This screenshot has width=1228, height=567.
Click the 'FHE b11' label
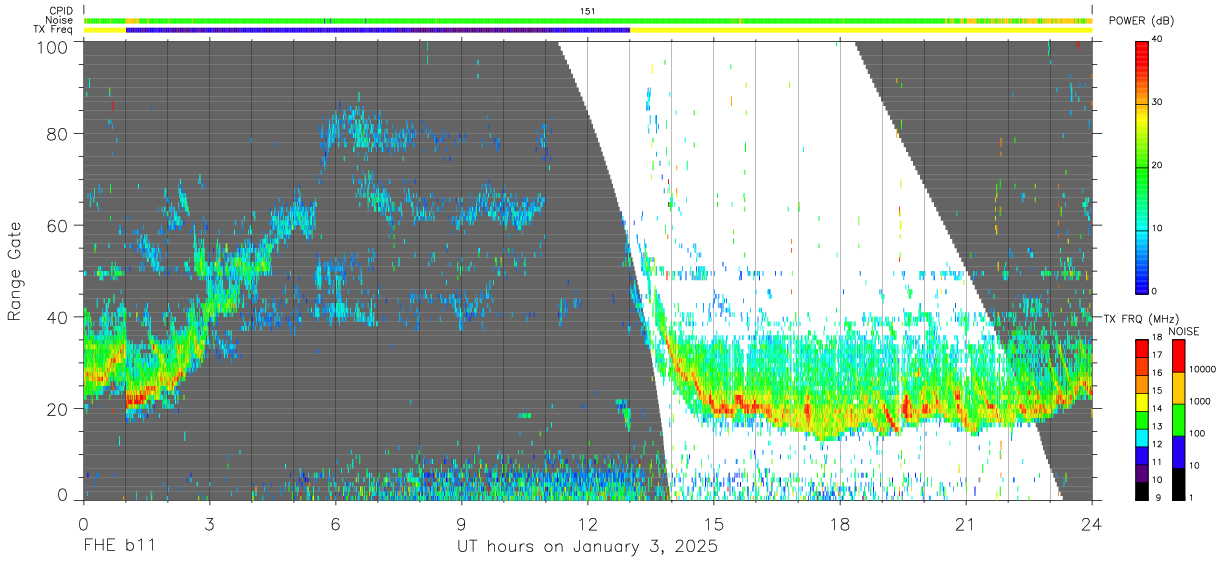tap(118, 547)
